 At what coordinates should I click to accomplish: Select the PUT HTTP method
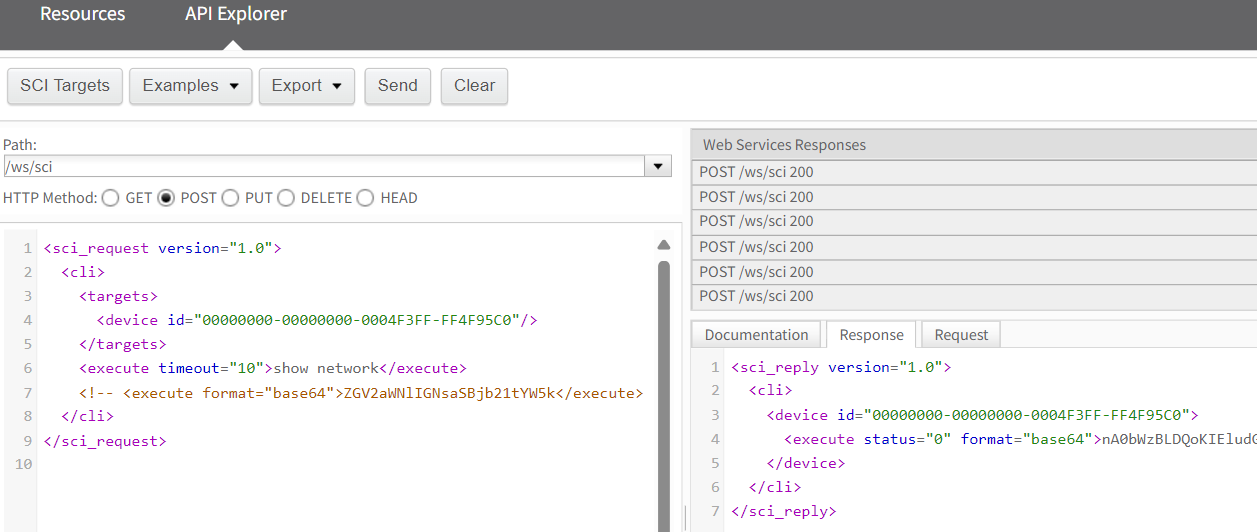230,198
